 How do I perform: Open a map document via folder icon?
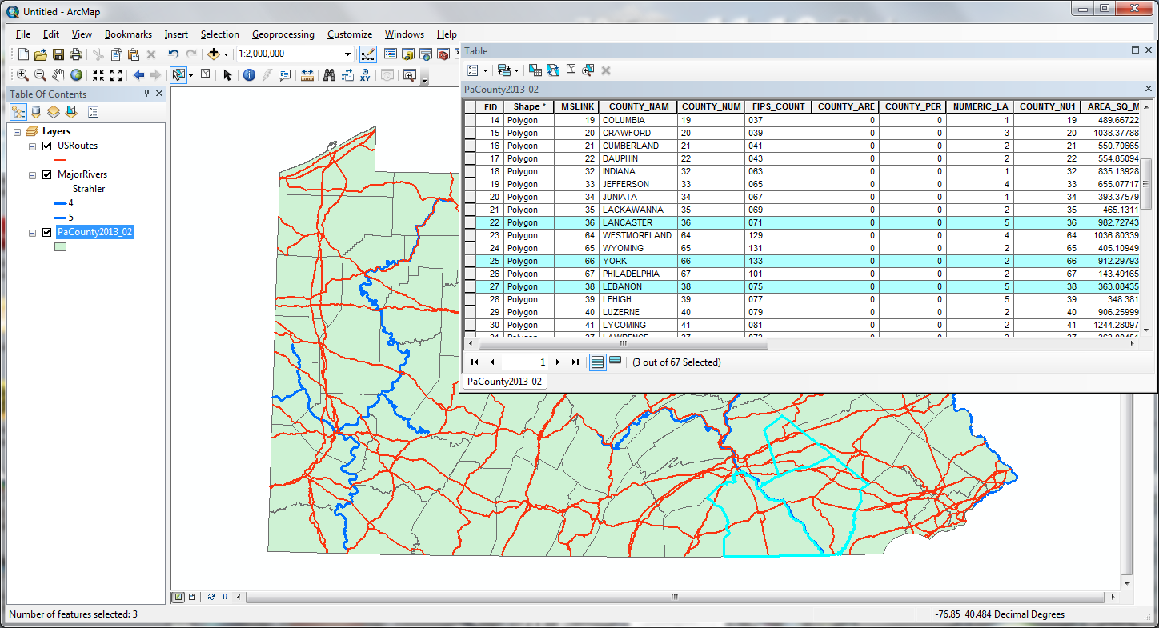point(40,55)
